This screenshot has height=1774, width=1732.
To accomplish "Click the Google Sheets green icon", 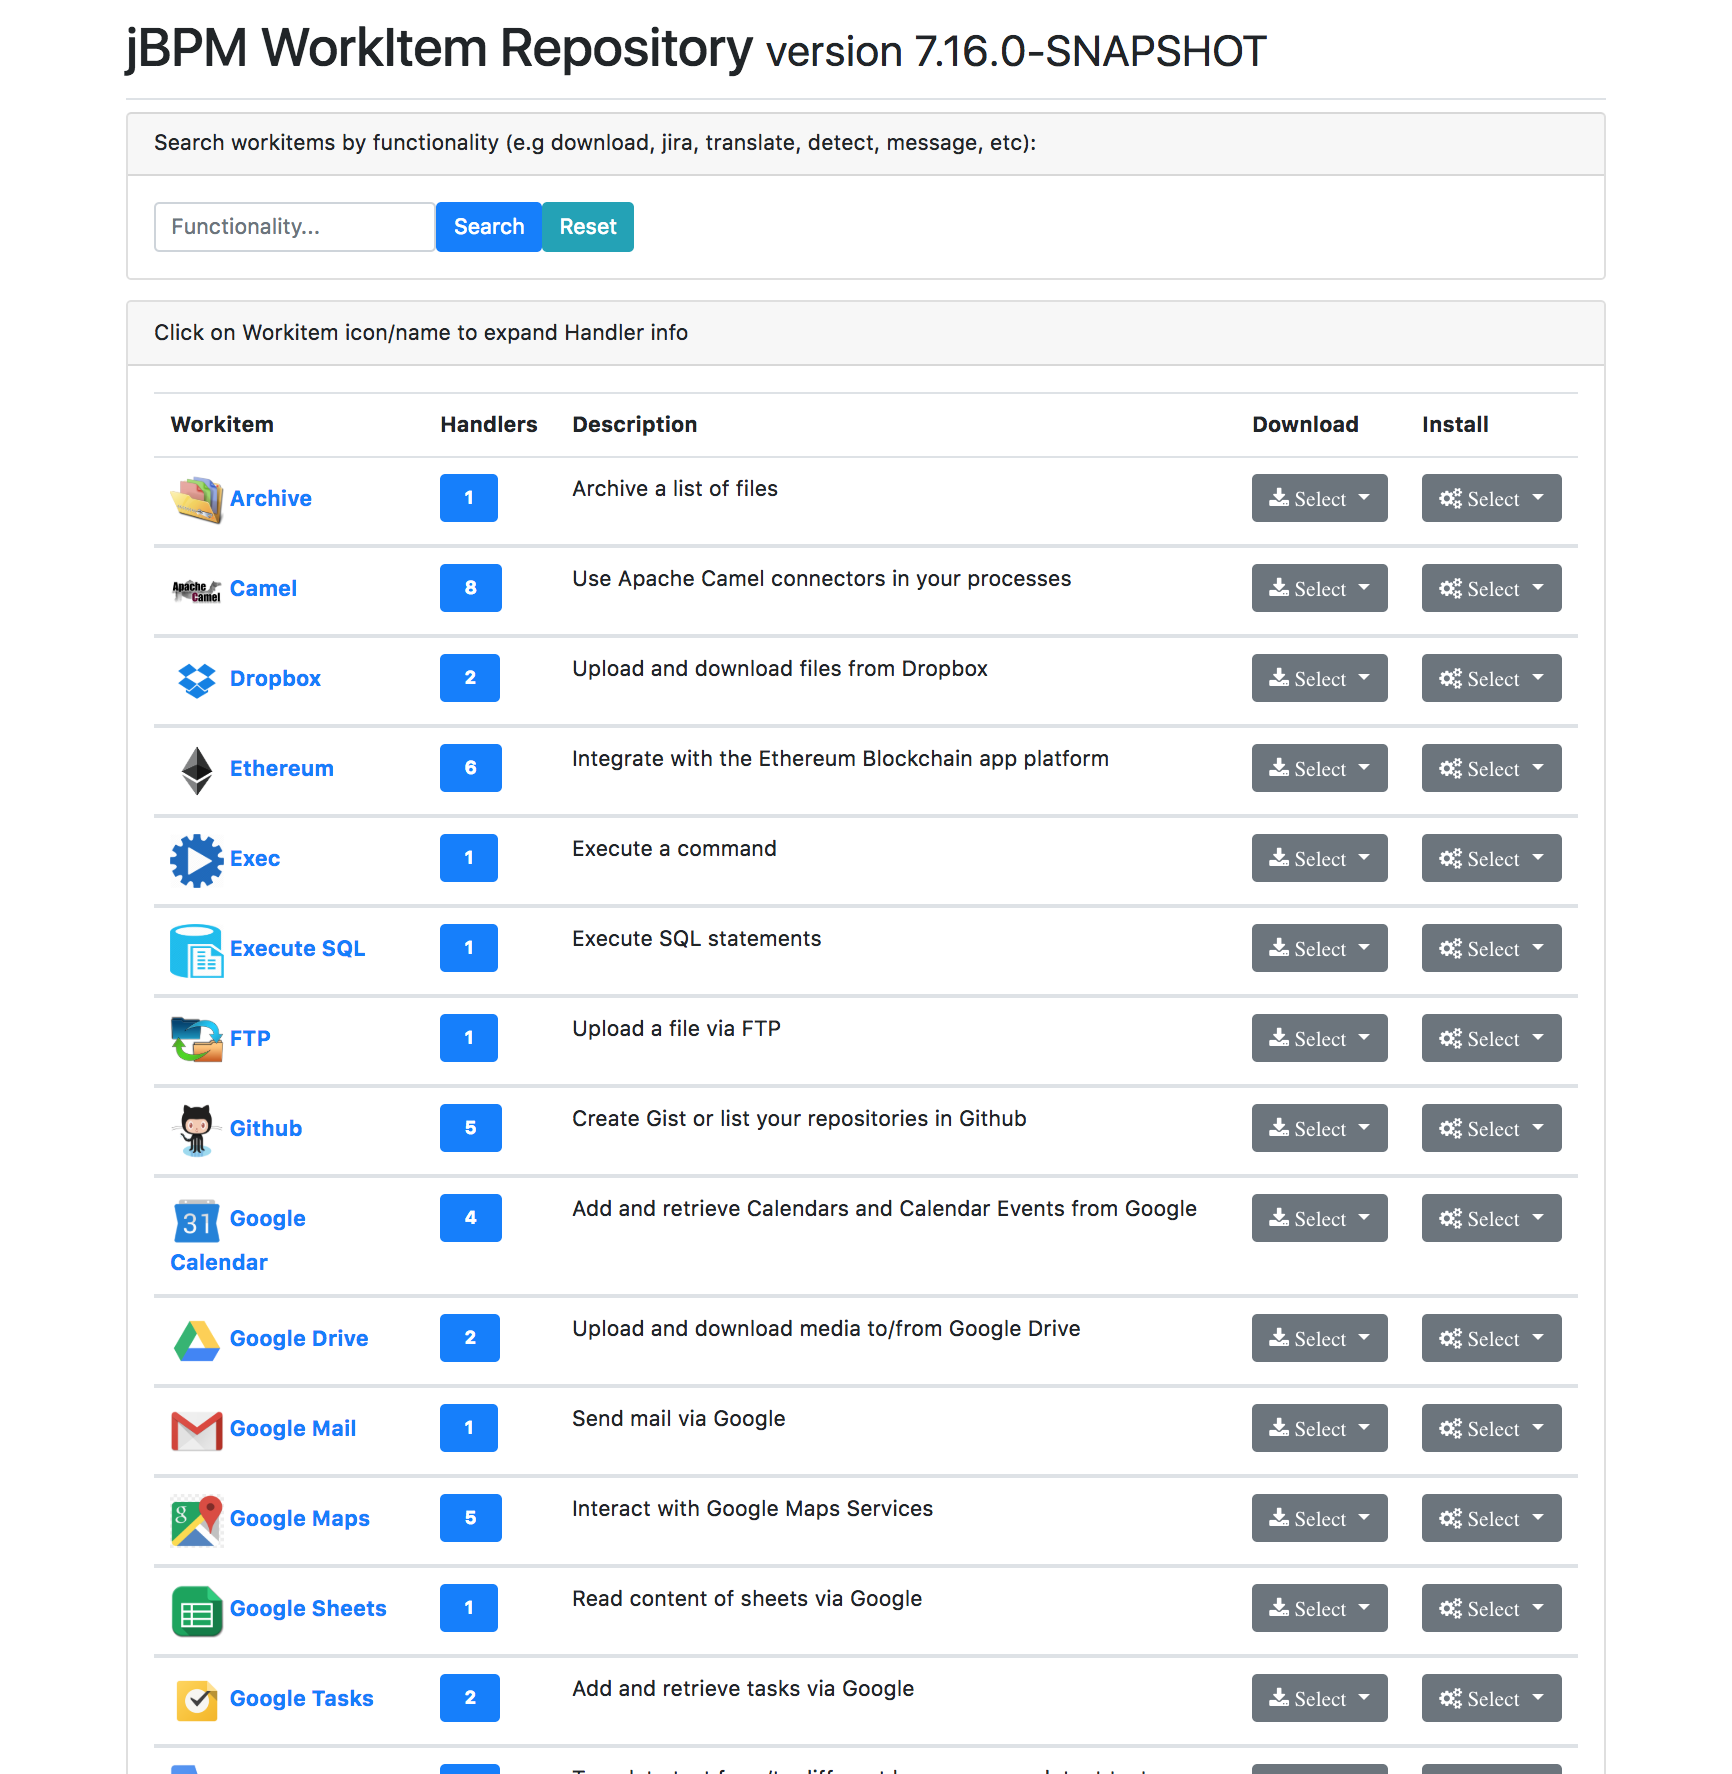I will [x=197, y=1610].
